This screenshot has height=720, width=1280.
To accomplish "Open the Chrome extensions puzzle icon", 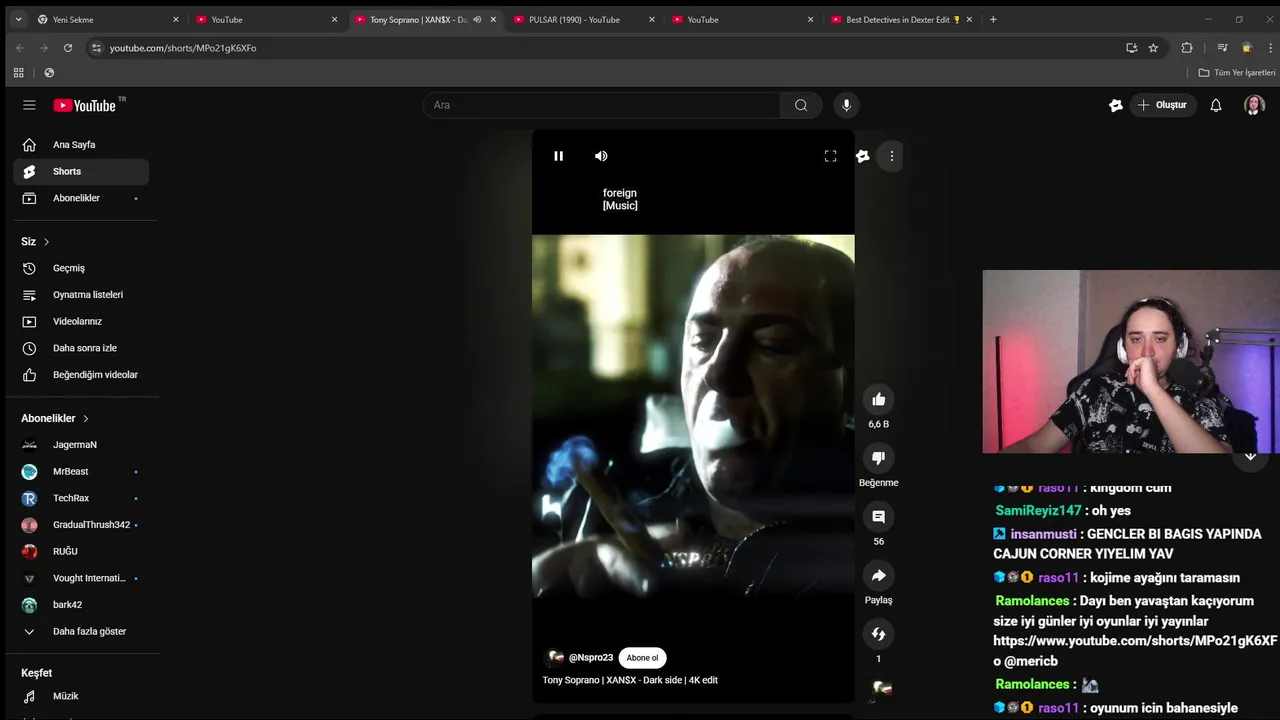I will [x=1187, y=48].
